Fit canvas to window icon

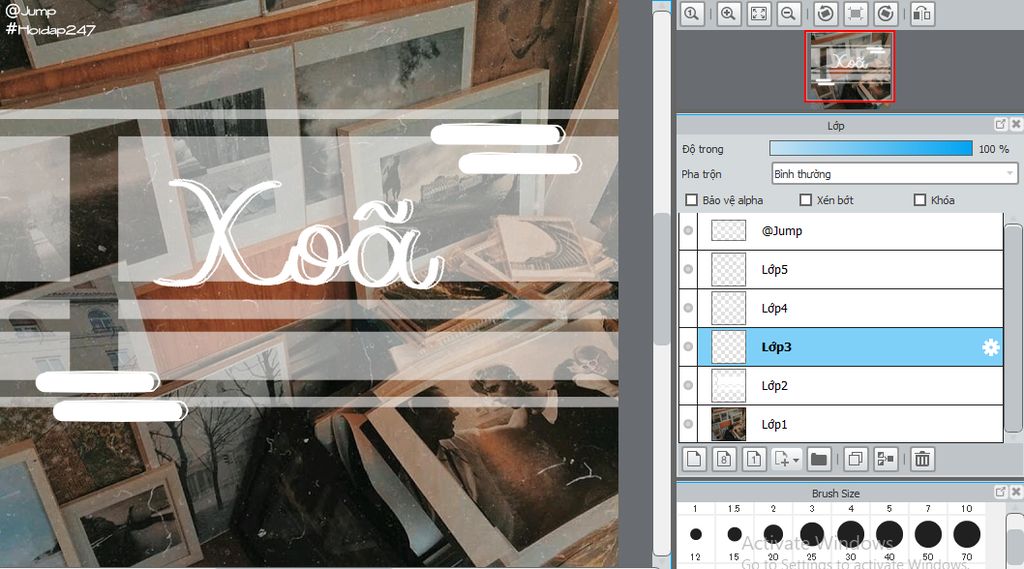[x=759, y=14]
